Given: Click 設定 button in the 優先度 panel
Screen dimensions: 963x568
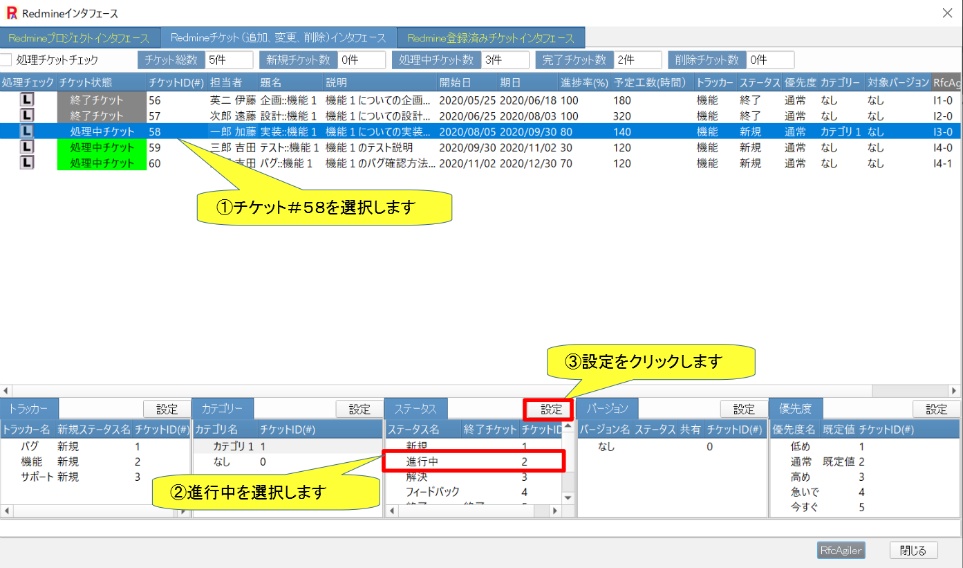Looking at the screenshot, I should [936, 409].
